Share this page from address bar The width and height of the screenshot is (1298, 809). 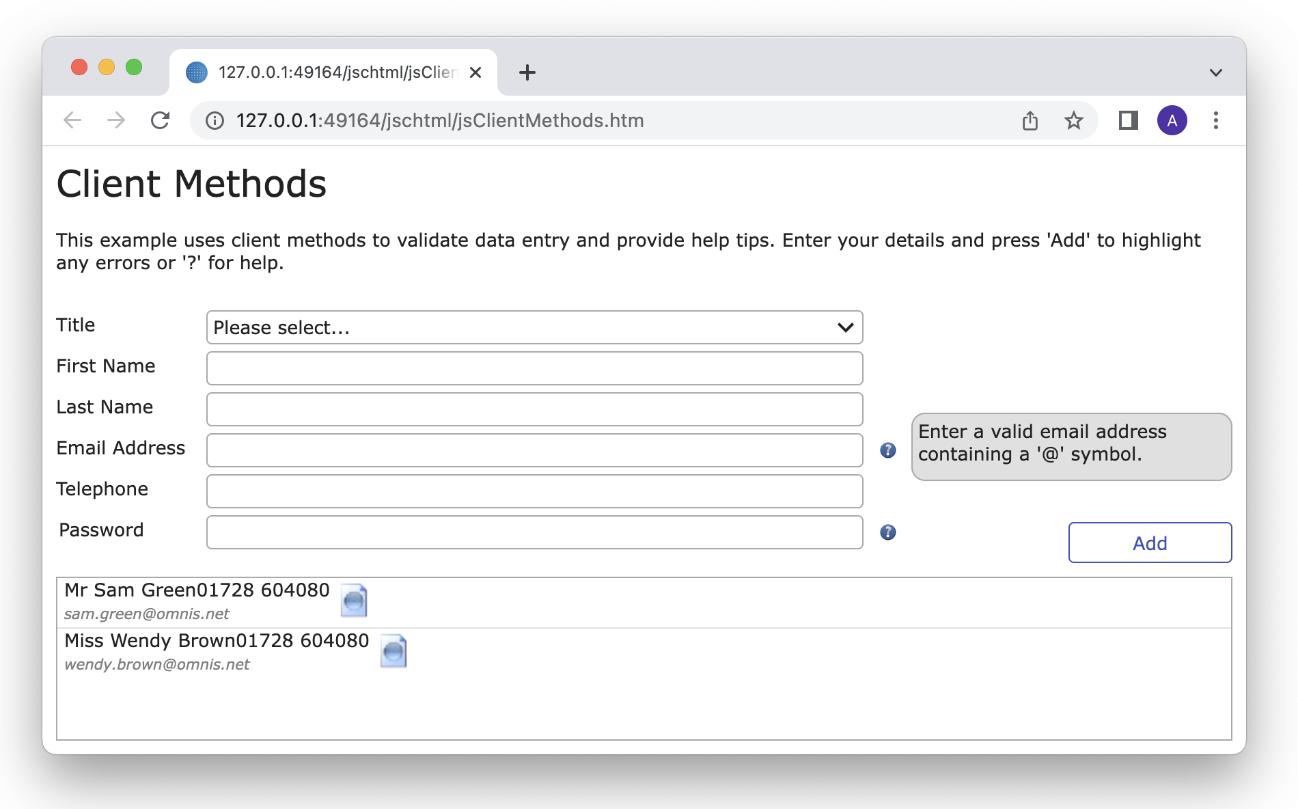coord(1030,121)
